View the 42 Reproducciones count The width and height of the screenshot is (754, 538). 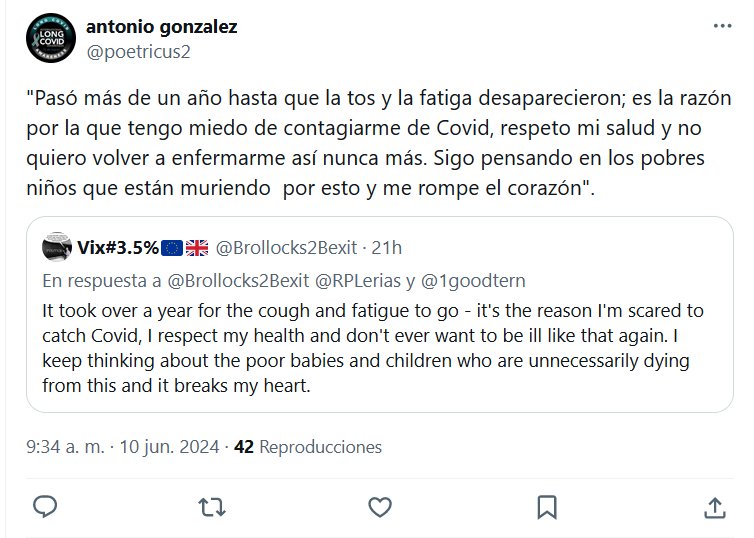click(307, 447)
